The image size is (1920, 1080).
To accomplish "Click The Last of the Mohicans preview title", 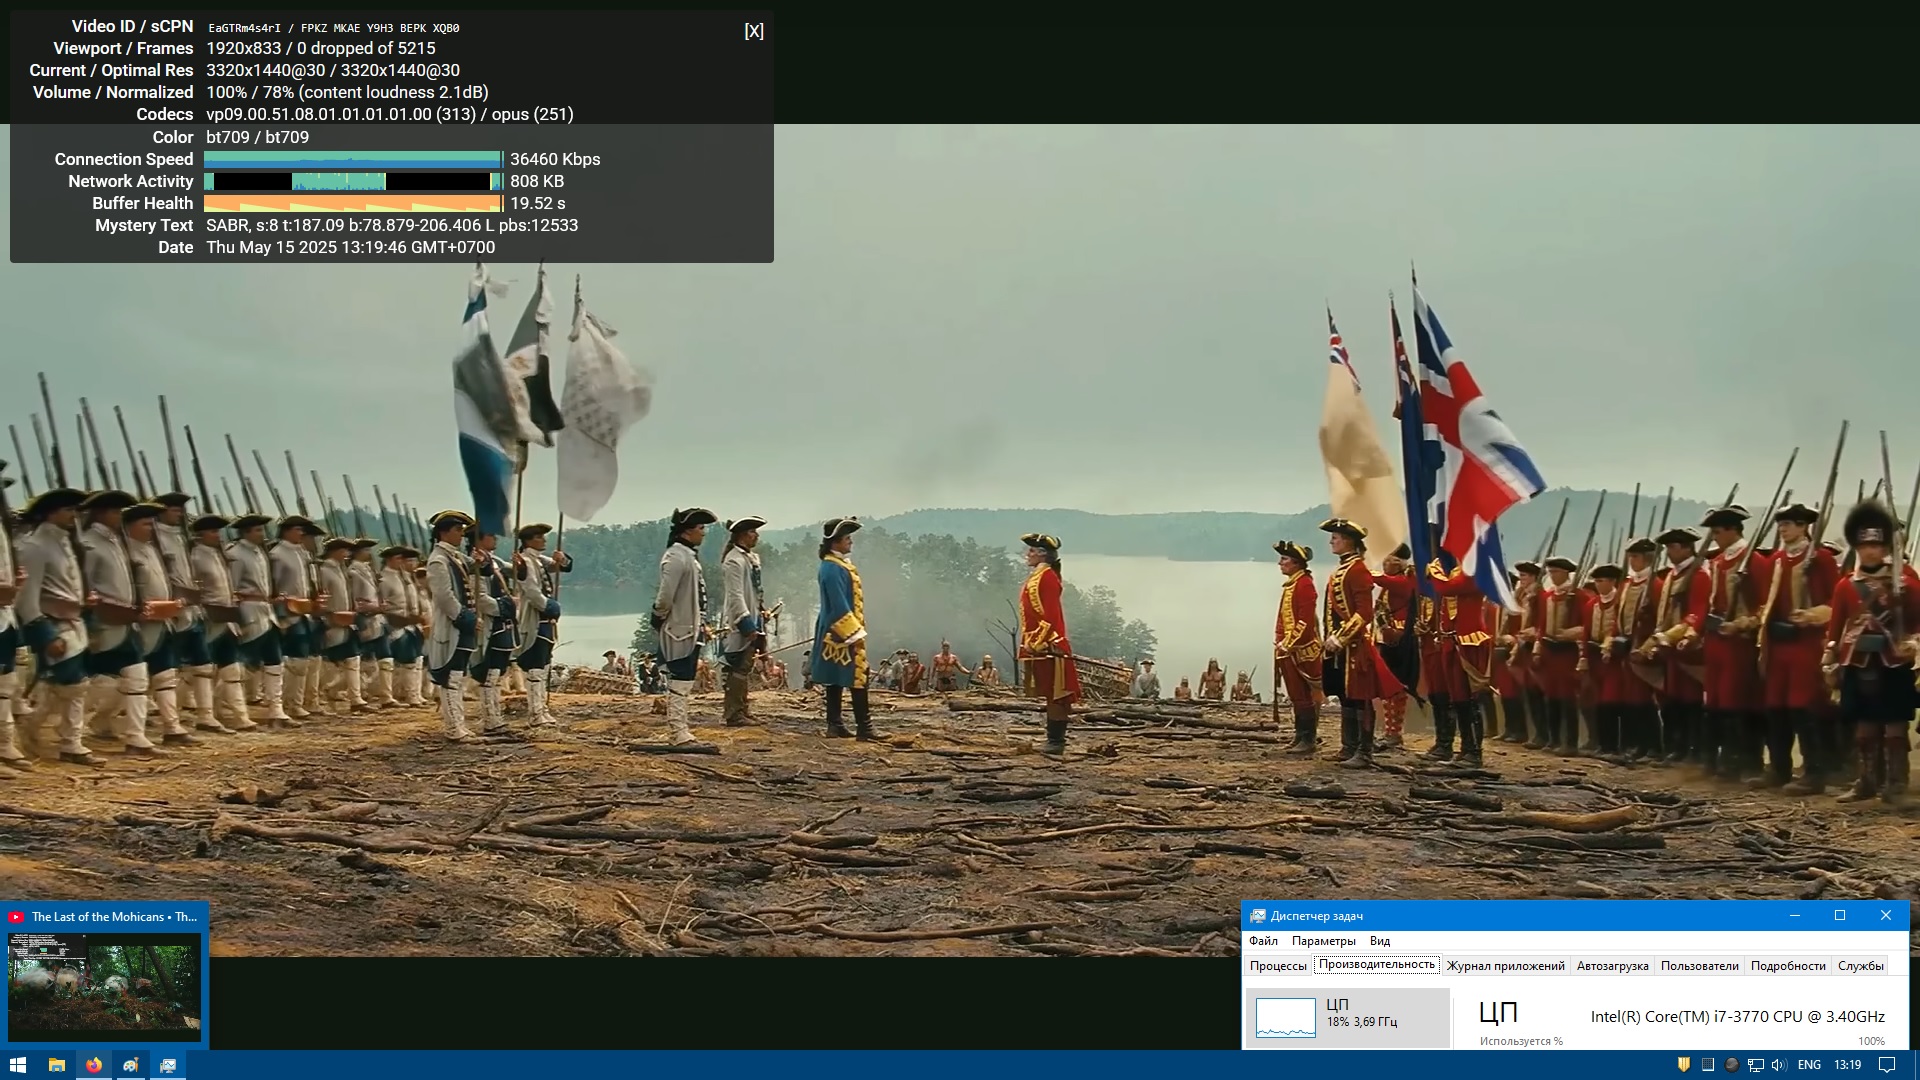I will click(x=114, y=917).
